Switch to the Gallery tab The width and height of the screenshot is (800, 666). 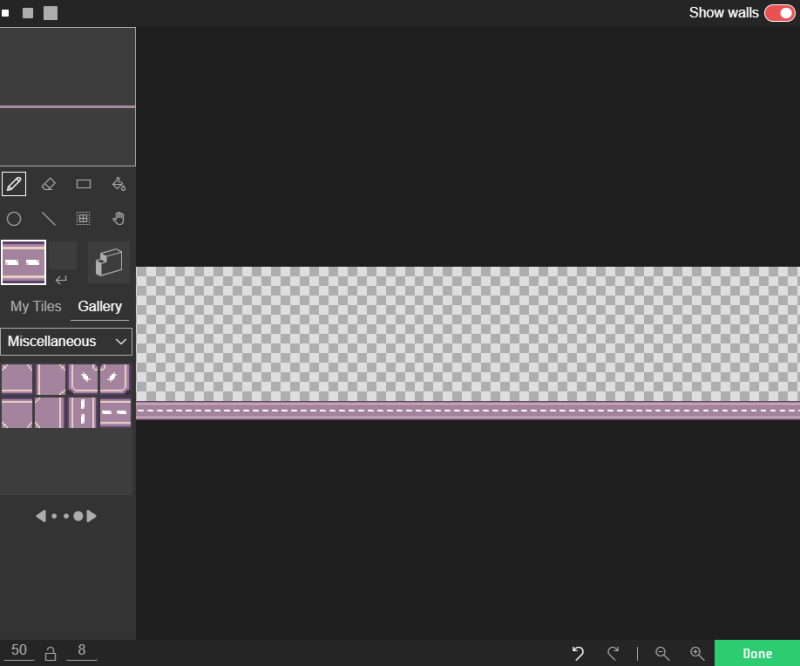point(99,306)
